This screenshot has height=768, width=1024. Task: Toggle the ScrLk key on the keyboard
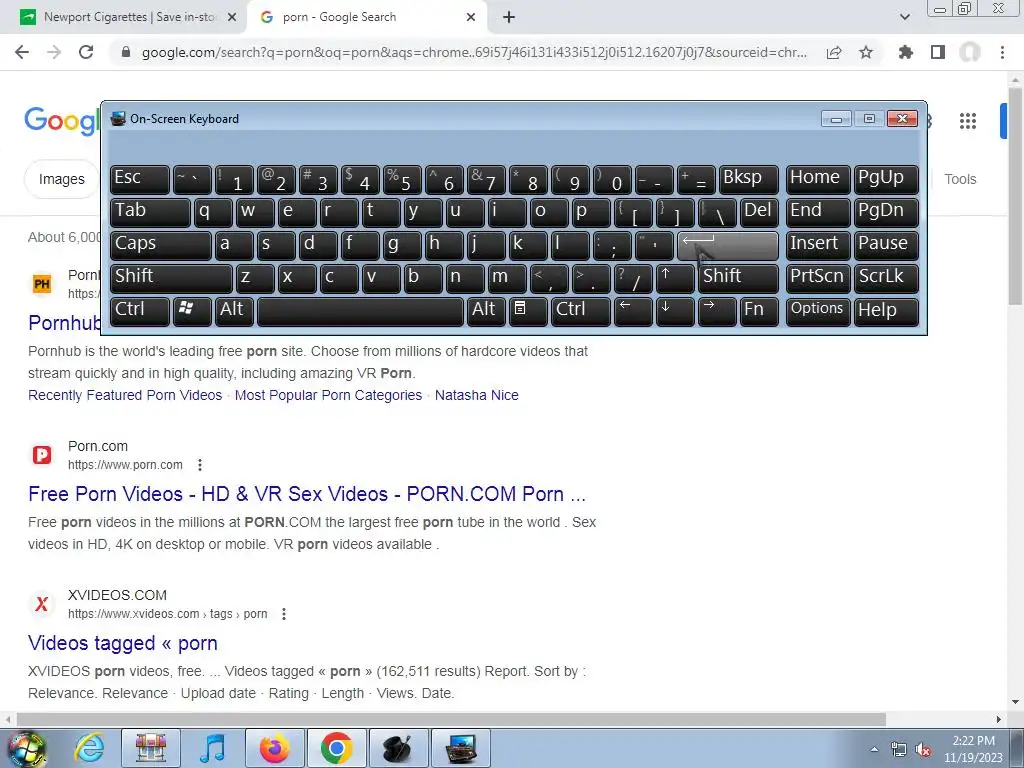(886, 278)
